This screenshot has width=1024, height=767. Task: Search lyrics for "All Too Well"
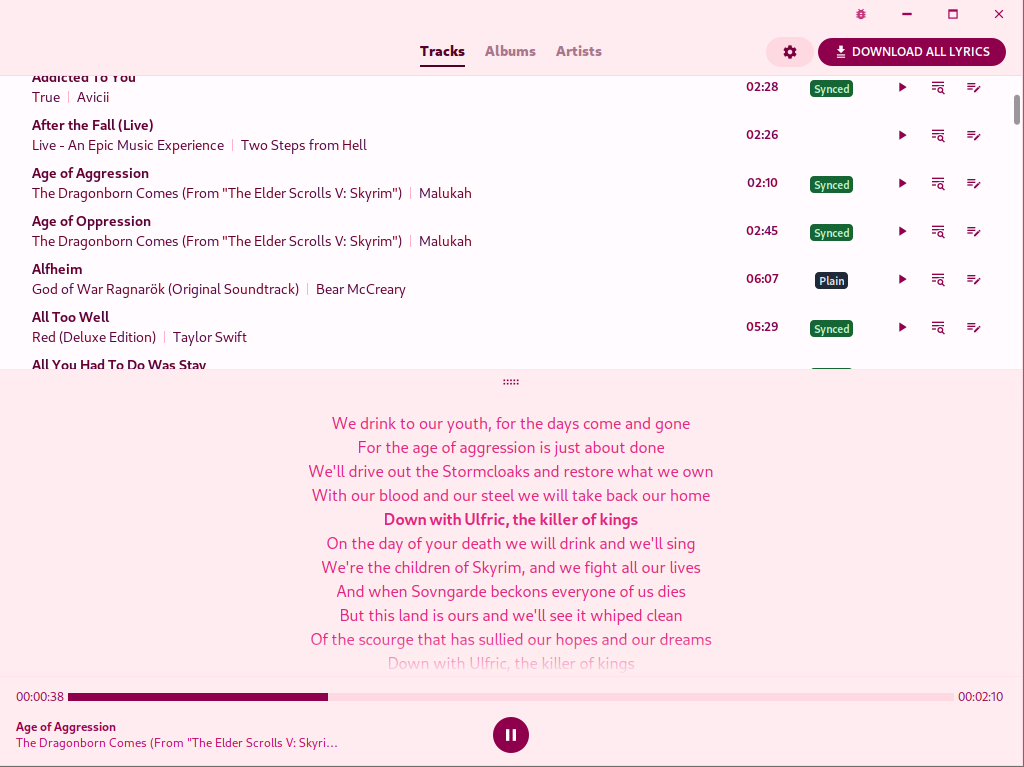[938, 327]
